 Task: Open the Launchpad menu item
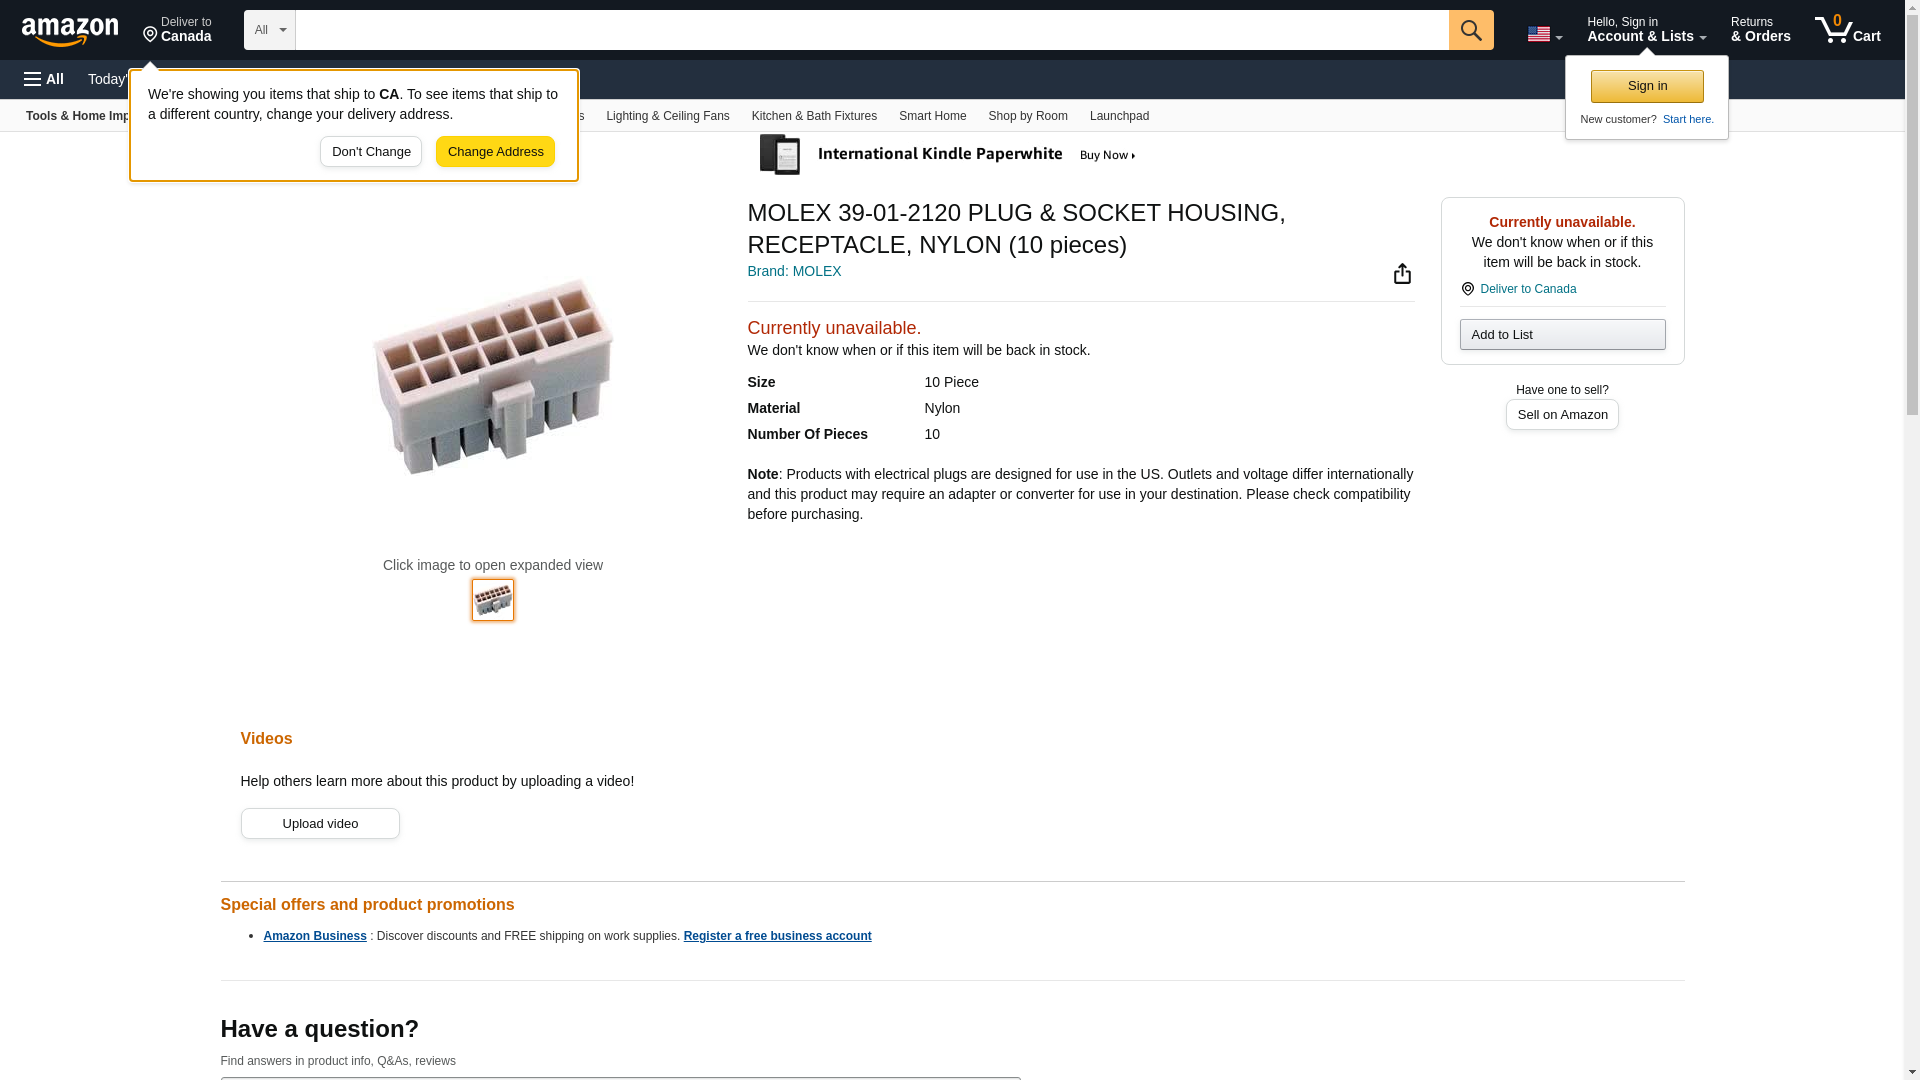(x=1118, y=116)
